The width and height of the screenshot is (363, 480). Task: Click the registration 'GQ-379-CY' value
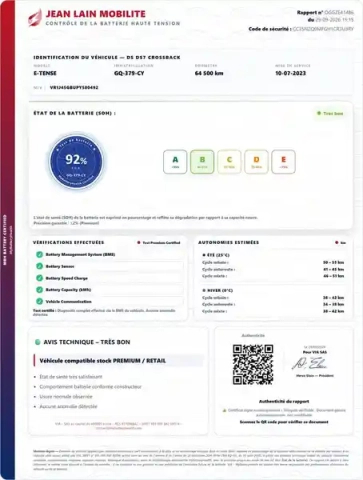point(129,73)
